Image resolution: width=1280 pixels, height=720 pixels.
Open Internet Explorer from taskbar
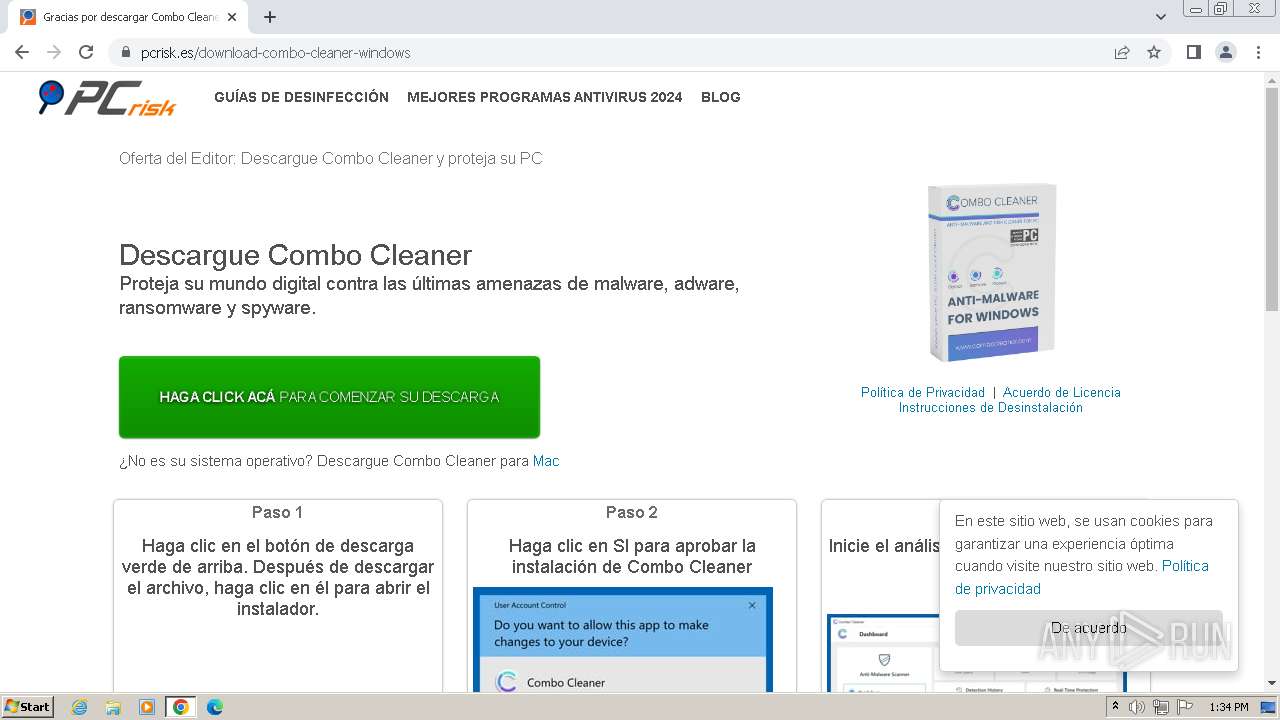(x=80, y=707)
